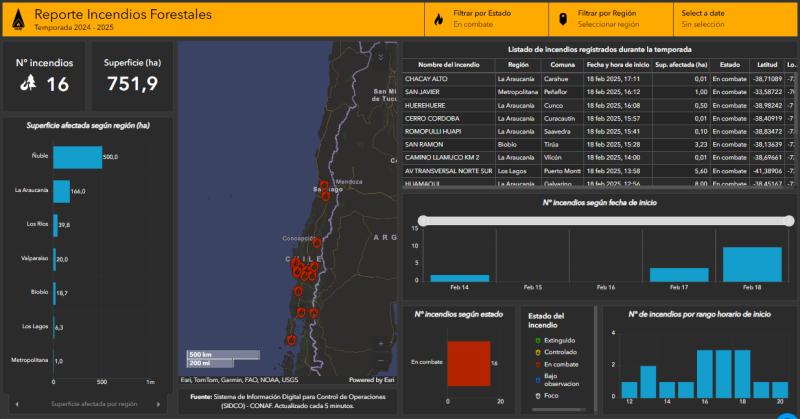Viewport: 800px width, 419px height.
Task: Click the CONAF tree logo icon
Action: click(x=18, y=19)
